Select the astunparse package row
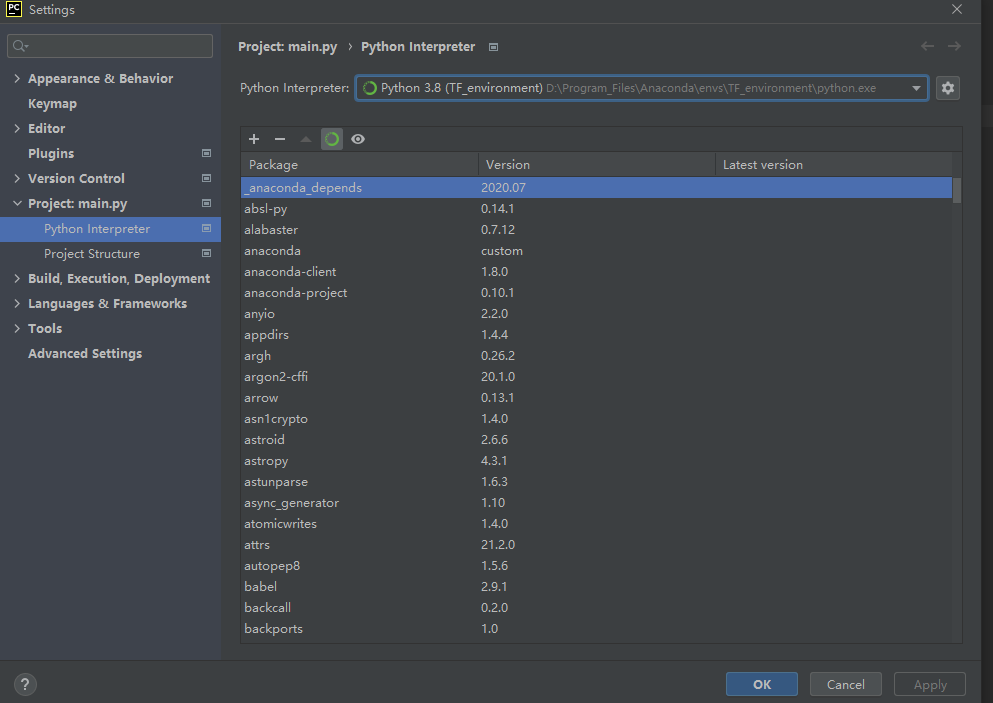The height and width of the screenshot is (703, 993). [597, 482]
